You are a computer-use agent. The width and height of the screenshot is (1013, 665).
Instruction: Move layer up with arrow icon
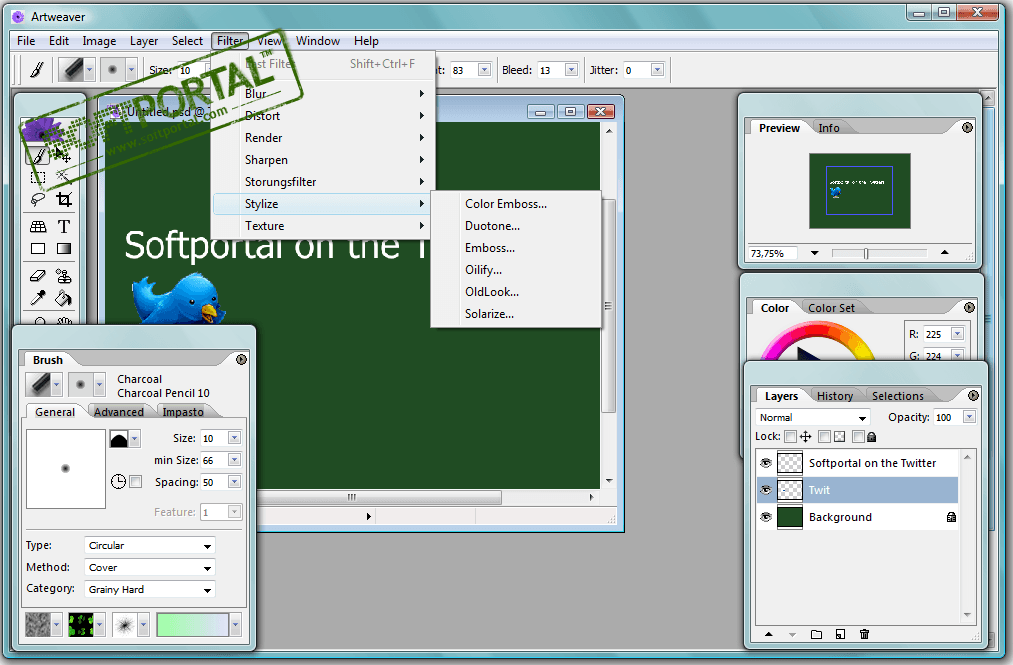pos(769,634)
